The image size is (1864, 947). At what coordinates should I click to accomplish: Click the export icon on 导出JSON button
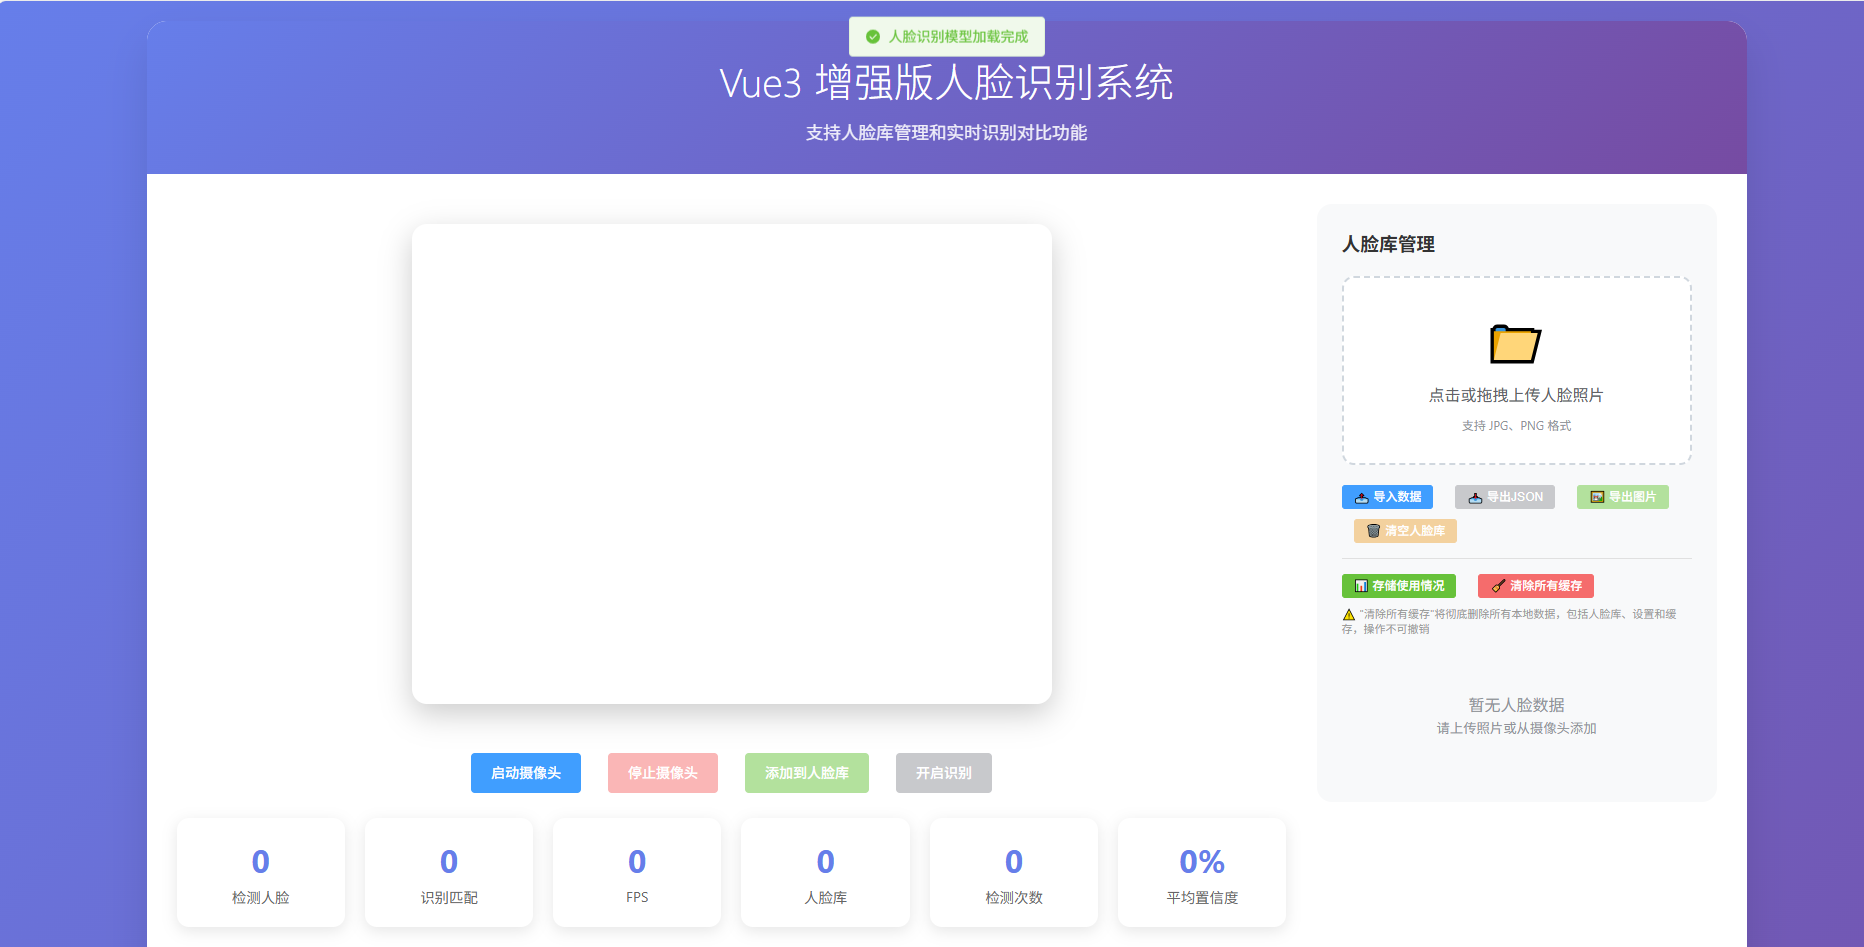pos(1476,498)
